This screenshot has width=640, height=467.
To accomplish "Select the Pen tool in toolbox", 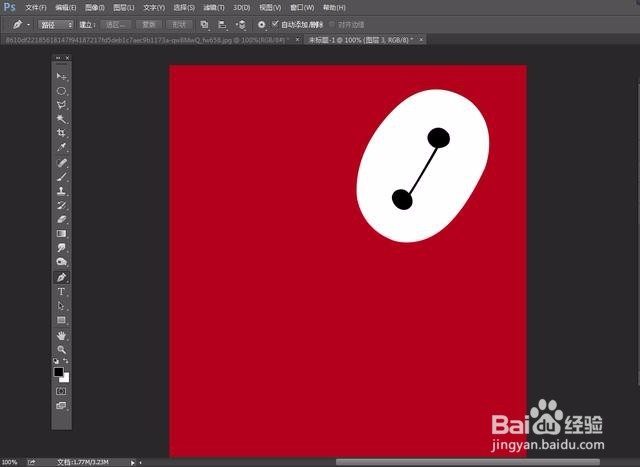I will pyautogui.click(x=62, y=278).
